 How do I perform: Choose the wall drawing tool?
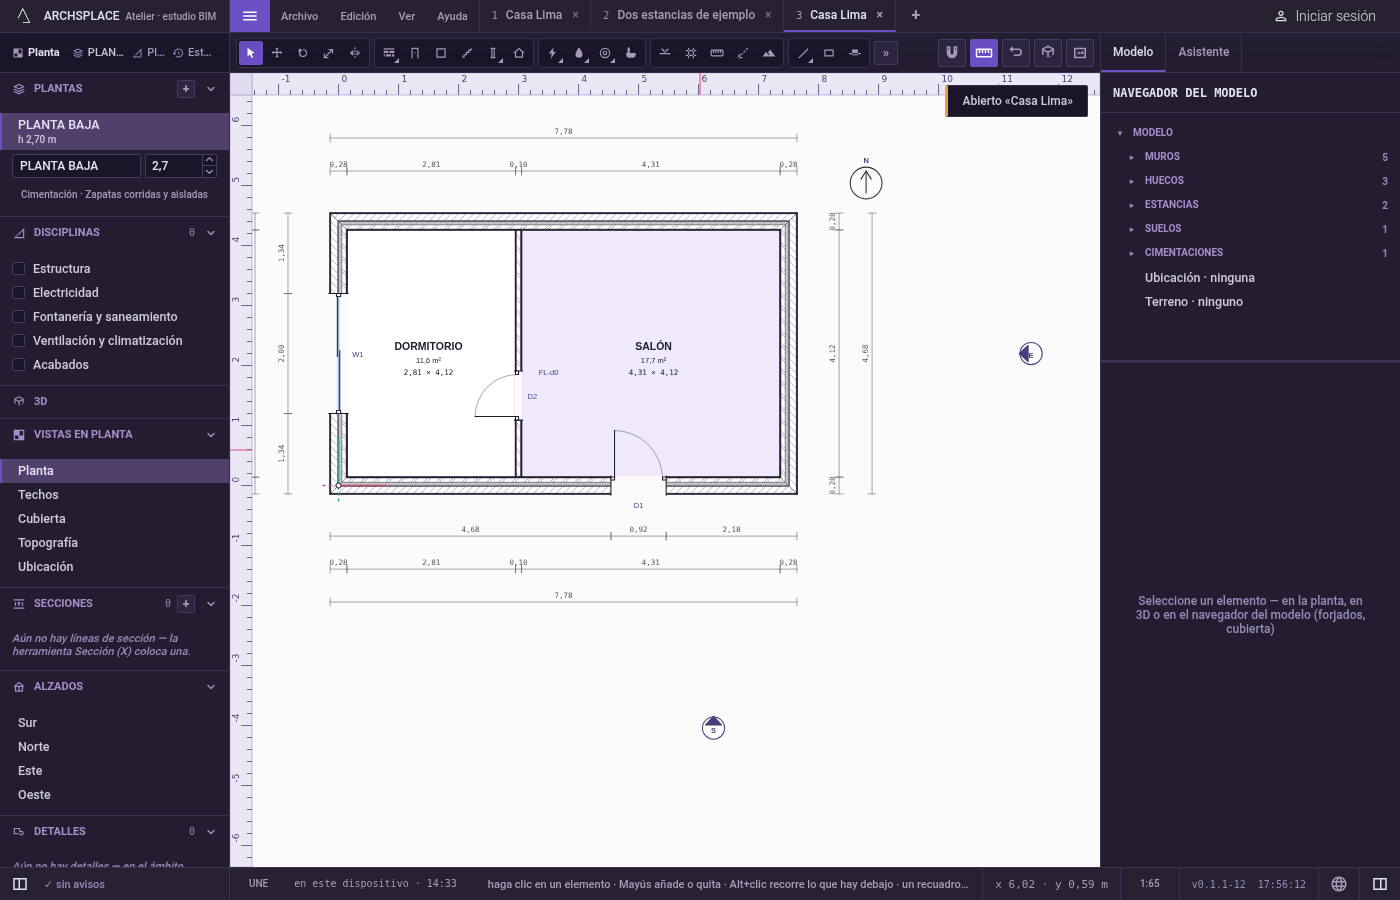pos(389,53)
